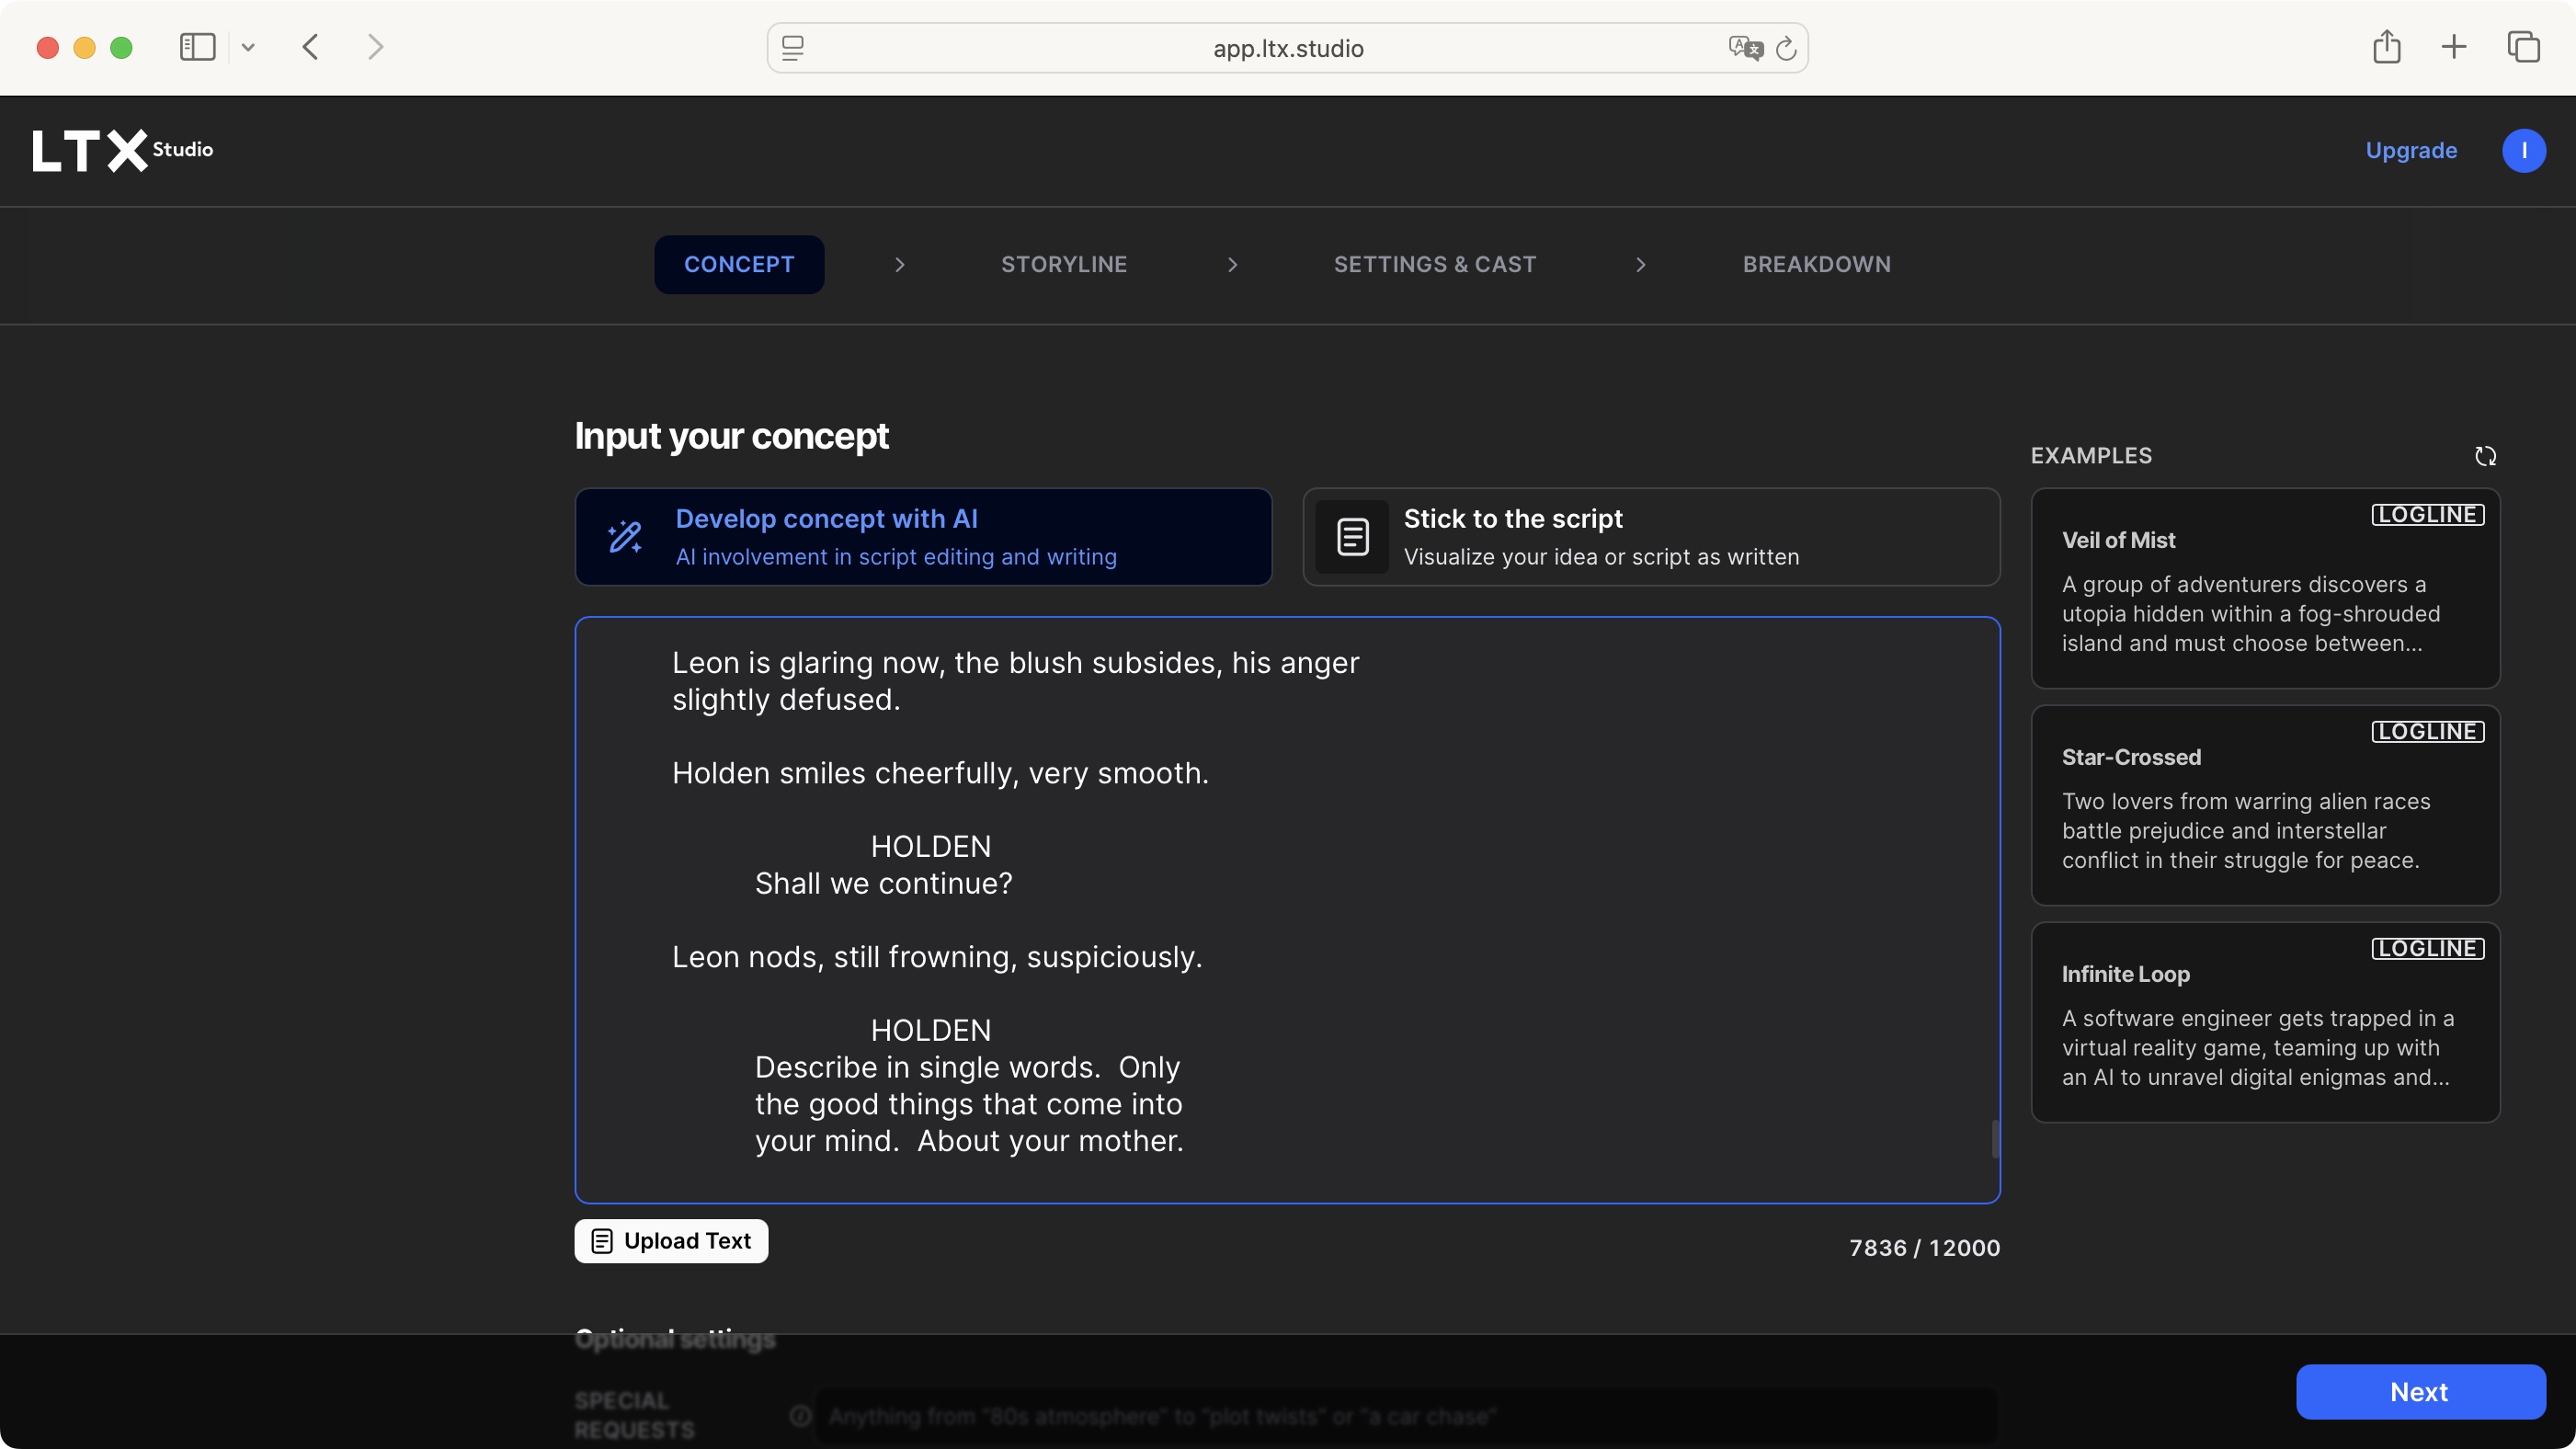This screenshot has width=2576, height=1449.
Task: Switch to the BREAKDOWN step tab
Action: click(x=1816, y=264)
